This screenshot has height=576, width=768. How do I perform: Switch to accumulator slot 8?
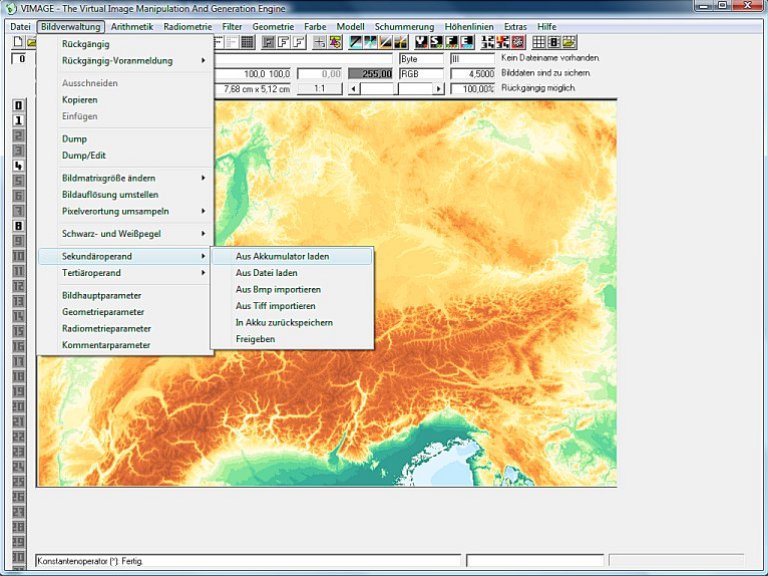pos(18,225)
